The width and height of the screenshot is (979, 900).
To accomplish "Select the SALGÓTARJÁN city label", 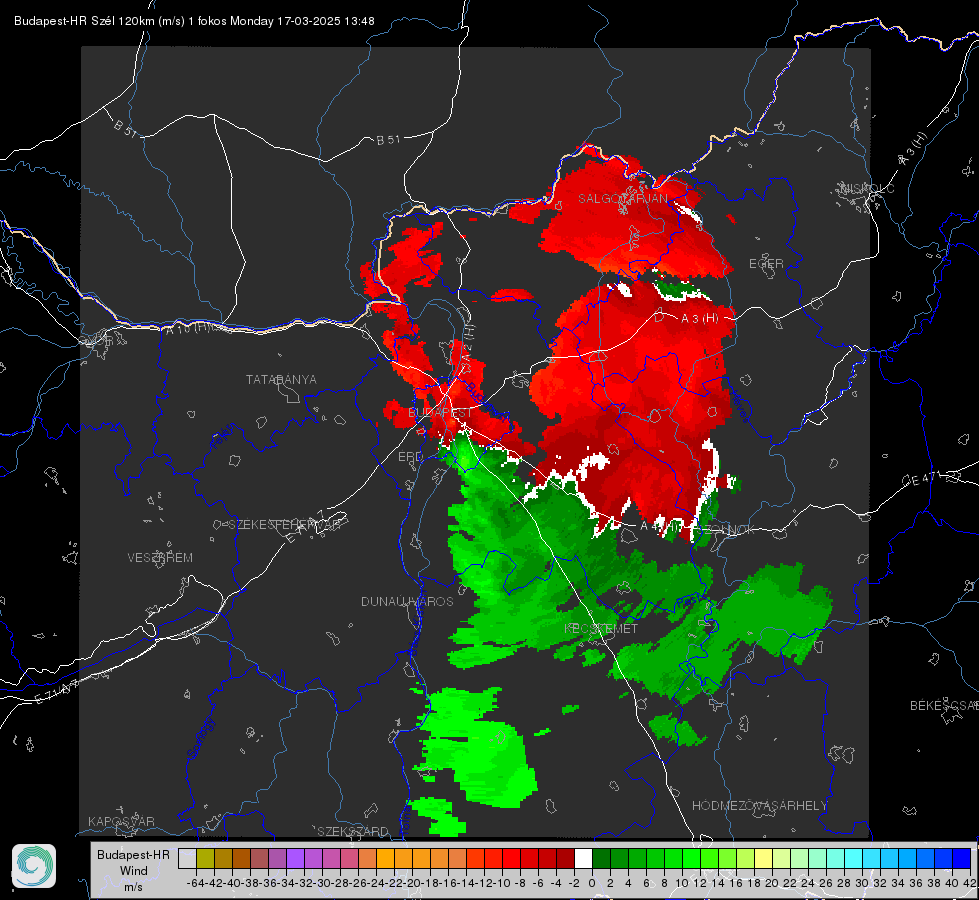I will [622, 199].
